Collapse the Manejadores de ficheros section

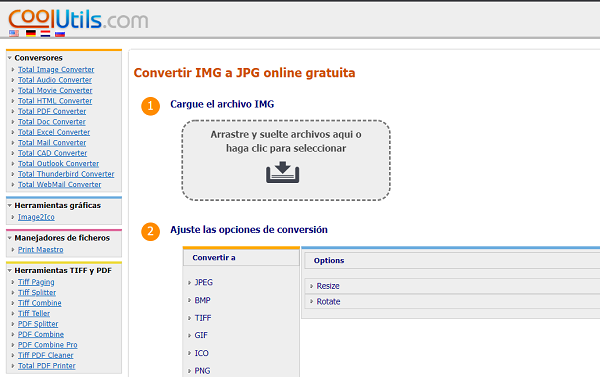pos(10,238)
